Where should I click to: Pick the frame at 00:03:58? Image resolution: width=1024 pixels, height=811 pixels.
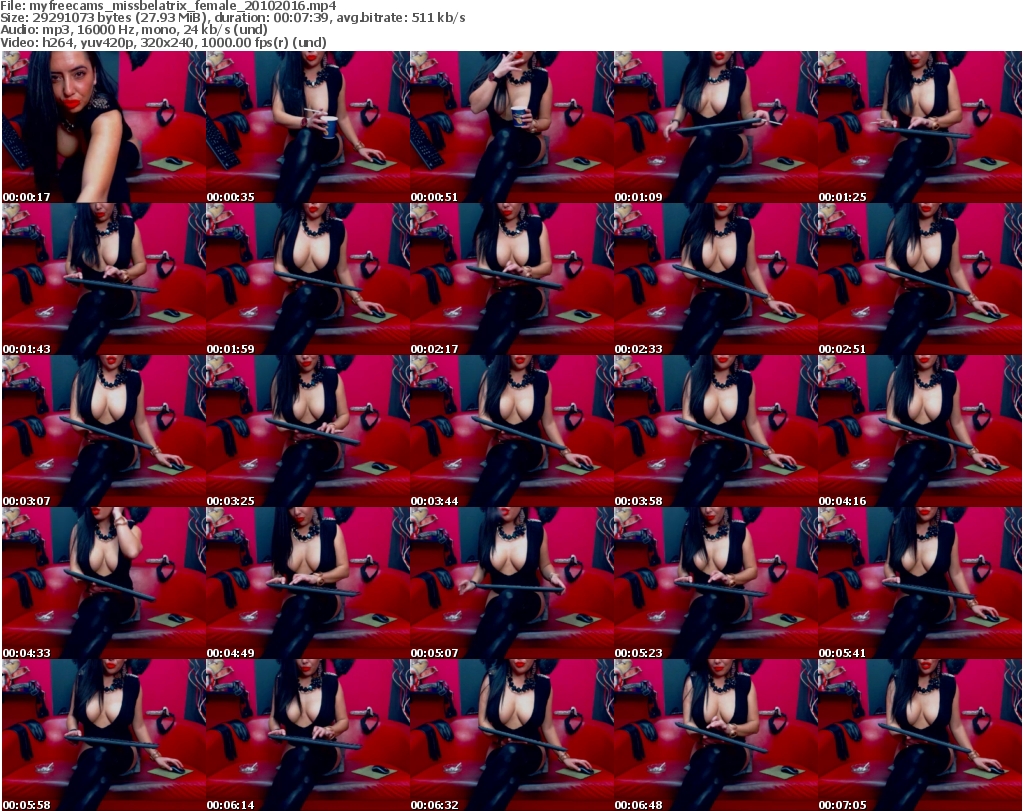pyautogui.click(x=716, y=432)
